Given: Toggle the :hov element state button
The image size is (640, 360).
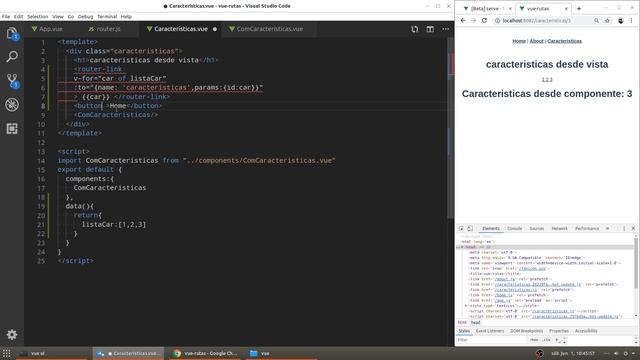Looking at the screenshot, I should (x=534, y=340).
